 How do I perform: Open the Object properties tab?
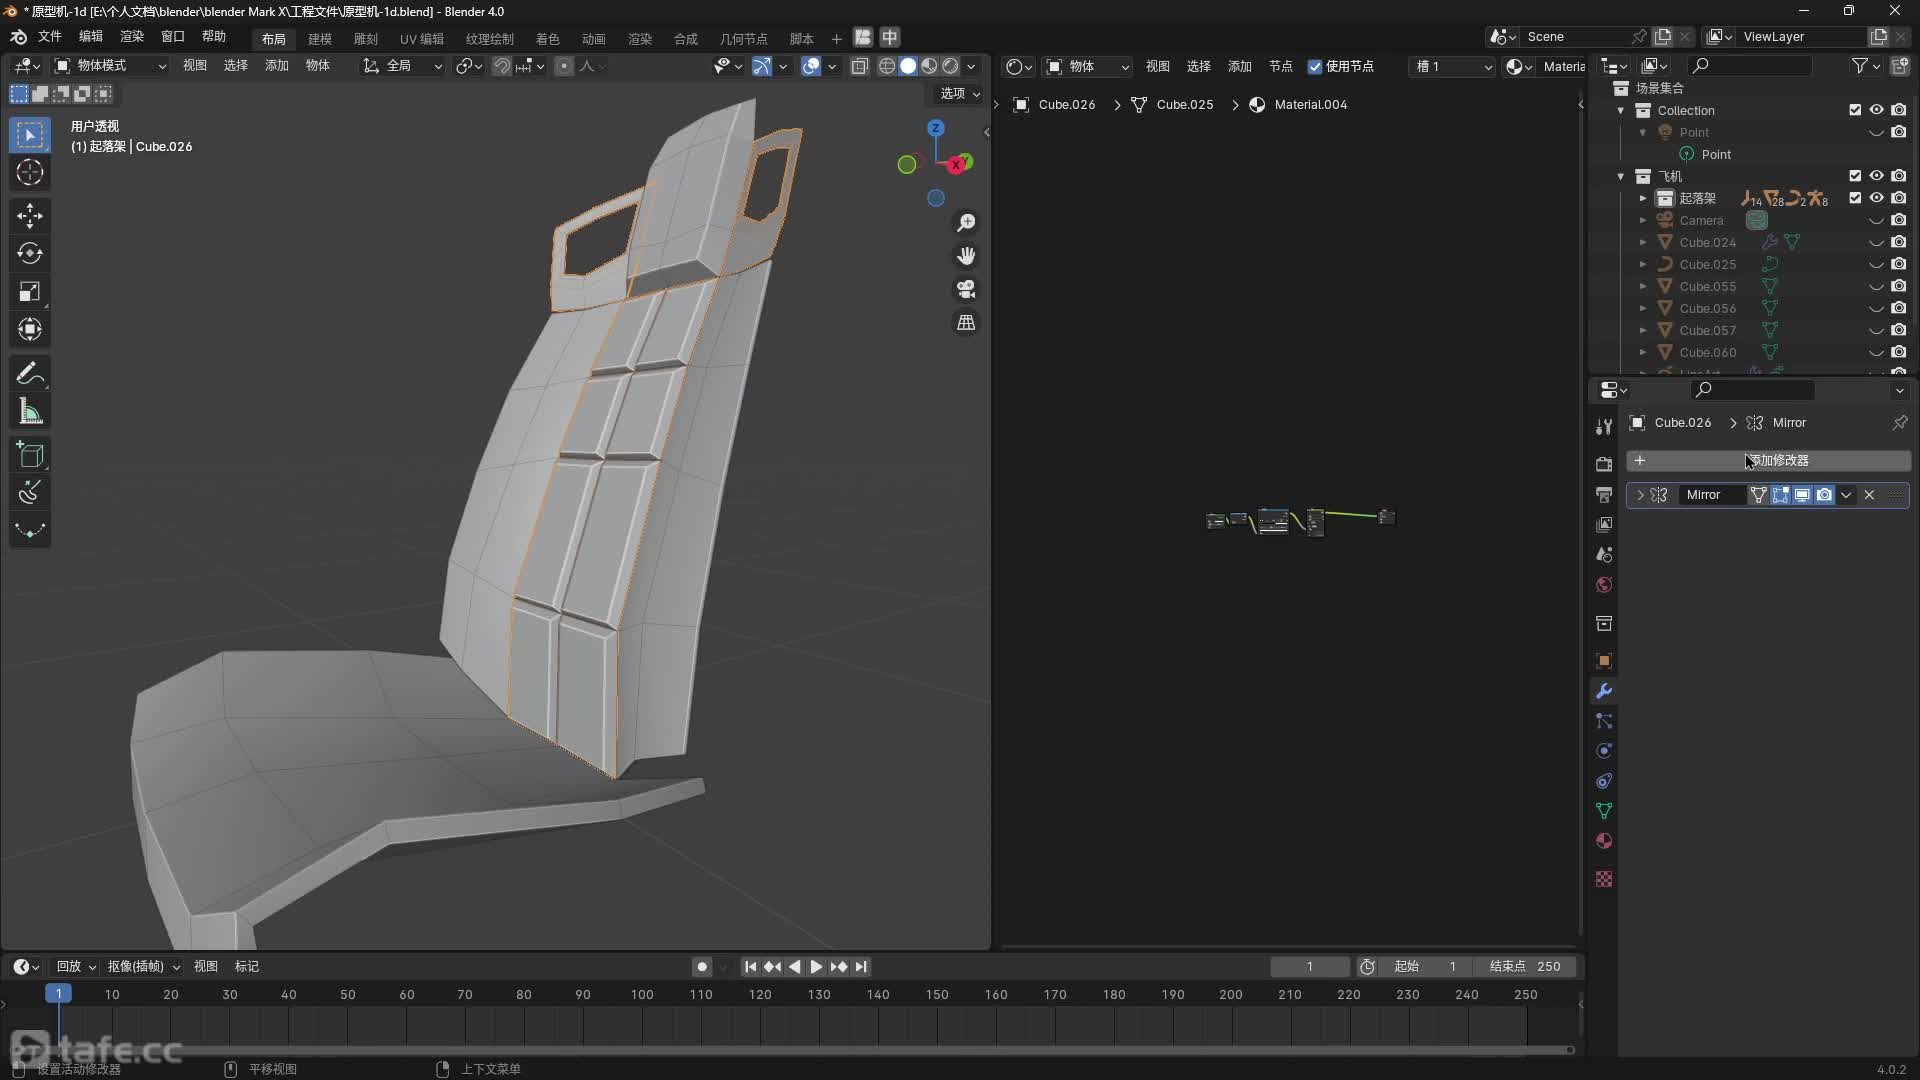click(x=1604, y=661)
